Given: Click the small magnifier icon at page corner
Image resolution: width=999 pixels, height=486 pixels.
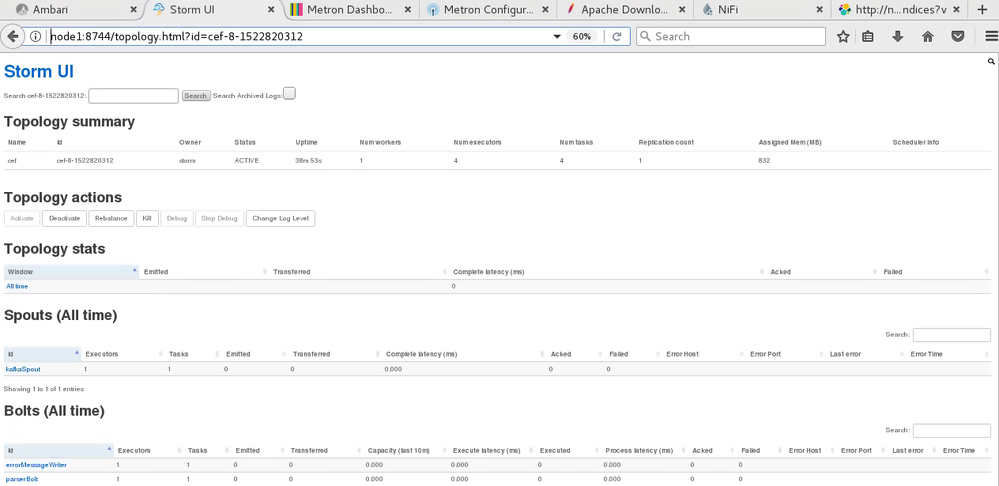Looking at the screenshot, I should point(991,61).
